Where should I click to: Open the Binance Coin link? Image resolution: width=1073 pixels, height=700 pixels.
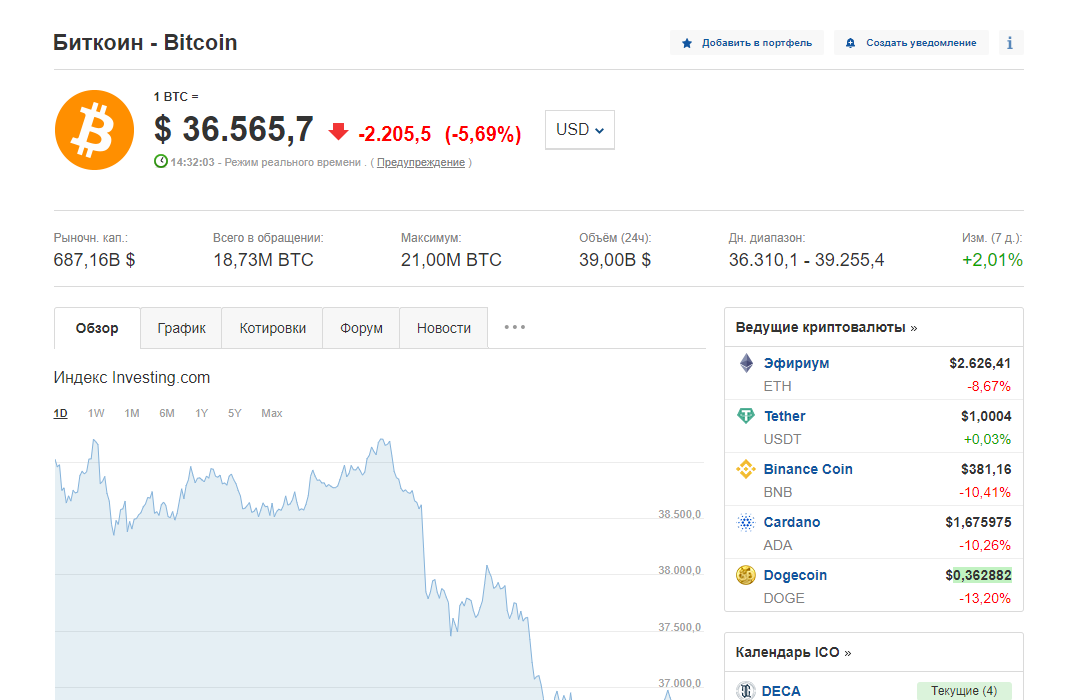pos(808,469)
